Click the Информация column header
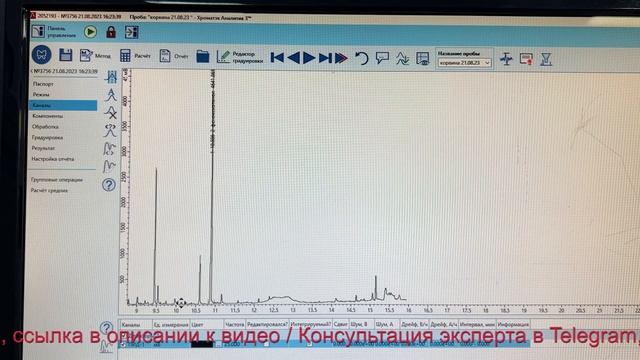Screen dimensions: 640x360 click(513, 324)
